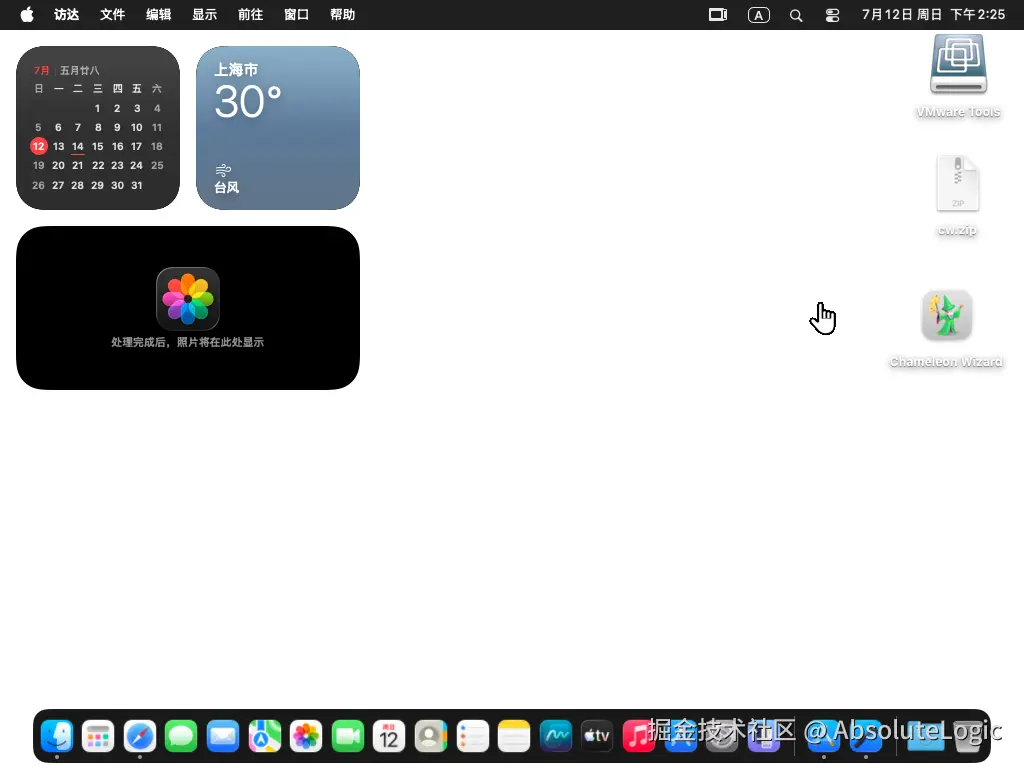Click the date and time in menu bar
1024x768 pixels.
[933, 14]
